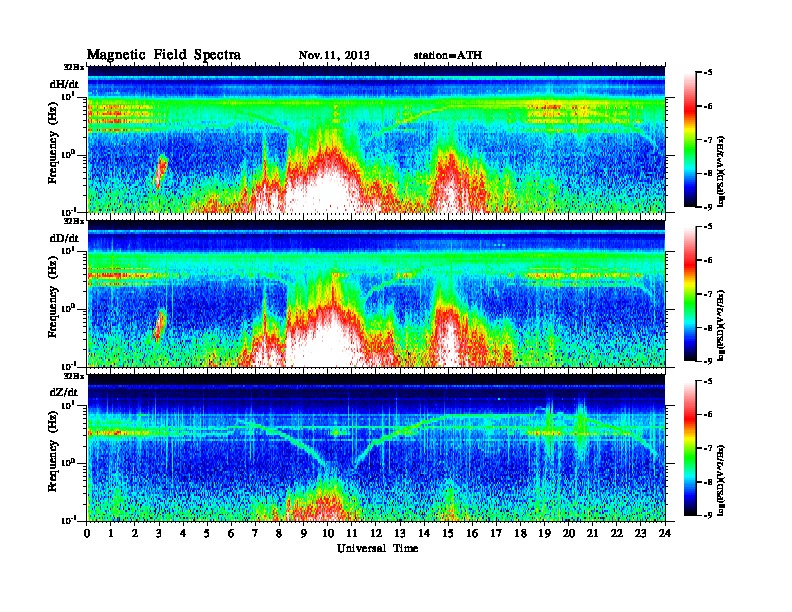This screenshot has width=792, height=612.
Task: Click the x-axis tick label "7"
Action: tap(255, 533)
